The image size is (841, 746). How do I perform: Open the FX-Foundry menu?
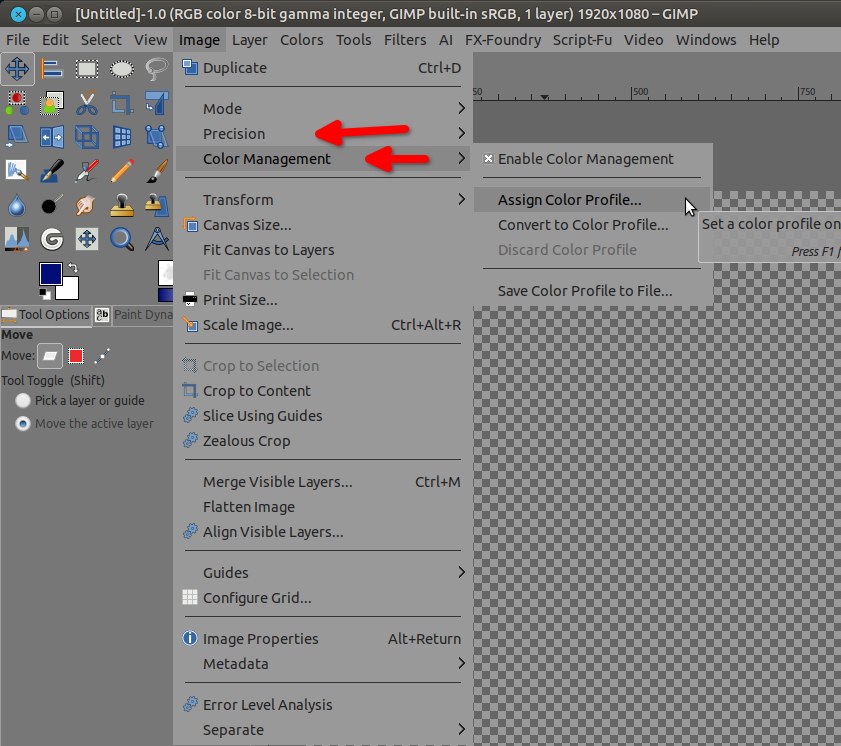point(503,40)
